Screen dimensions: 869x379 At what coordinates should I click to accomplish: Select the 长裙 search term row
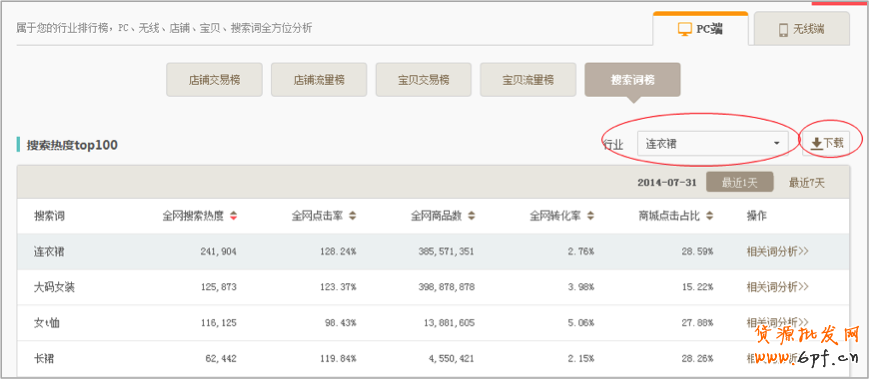433,358
